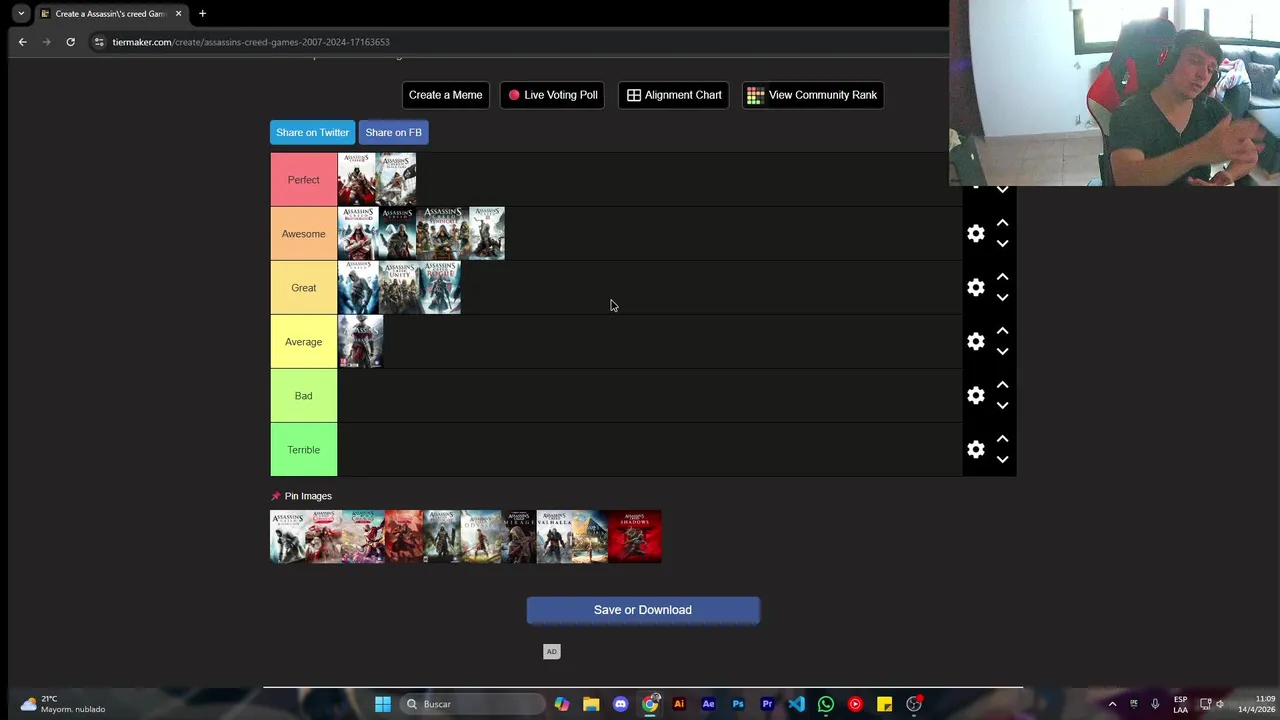This screenshot has width=1280, height=720.
Task: Pick the Rogue cover in Great tier
Action: pyautogui.click(x=440, y=287)
